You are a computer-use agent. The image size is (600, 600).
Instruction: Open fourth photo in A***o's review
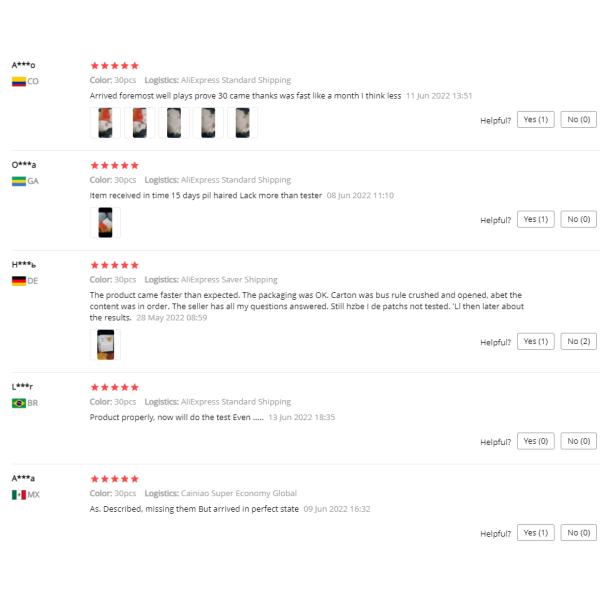208,123
